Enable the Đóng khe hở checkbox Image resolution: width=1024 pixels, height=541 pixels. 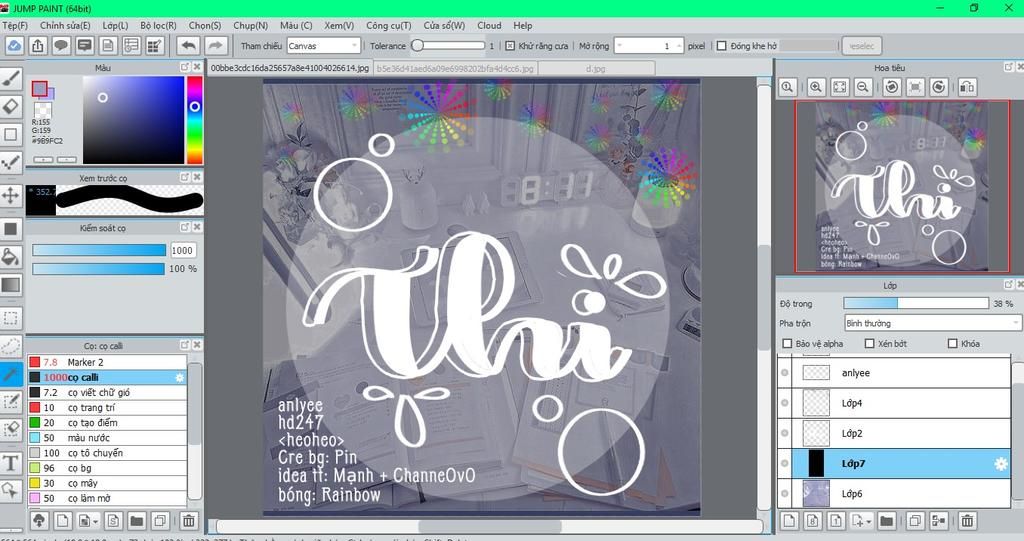[722, 46]
